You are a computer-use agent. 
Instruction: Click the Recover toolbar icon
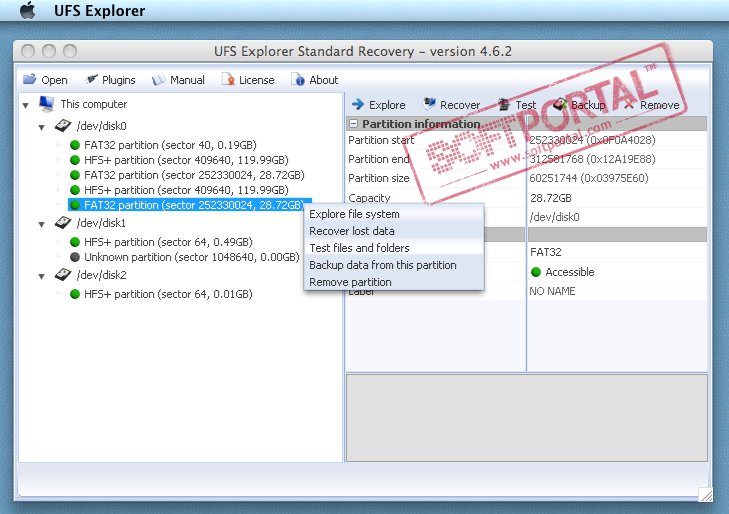pos(430,104)
